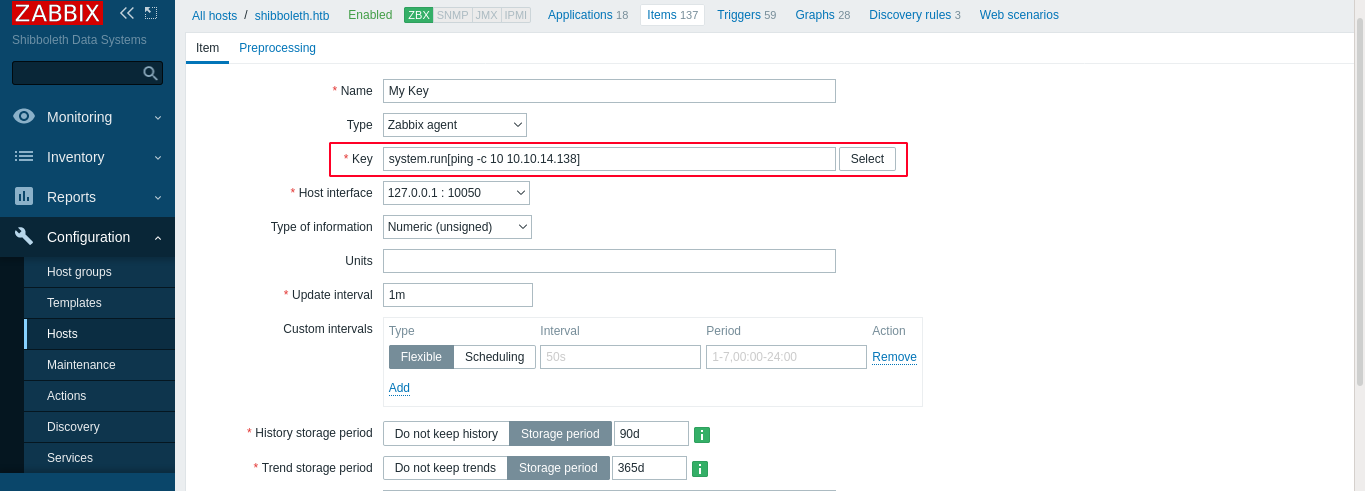Switch to the Preprocessing tab

[x=277, y=48]
